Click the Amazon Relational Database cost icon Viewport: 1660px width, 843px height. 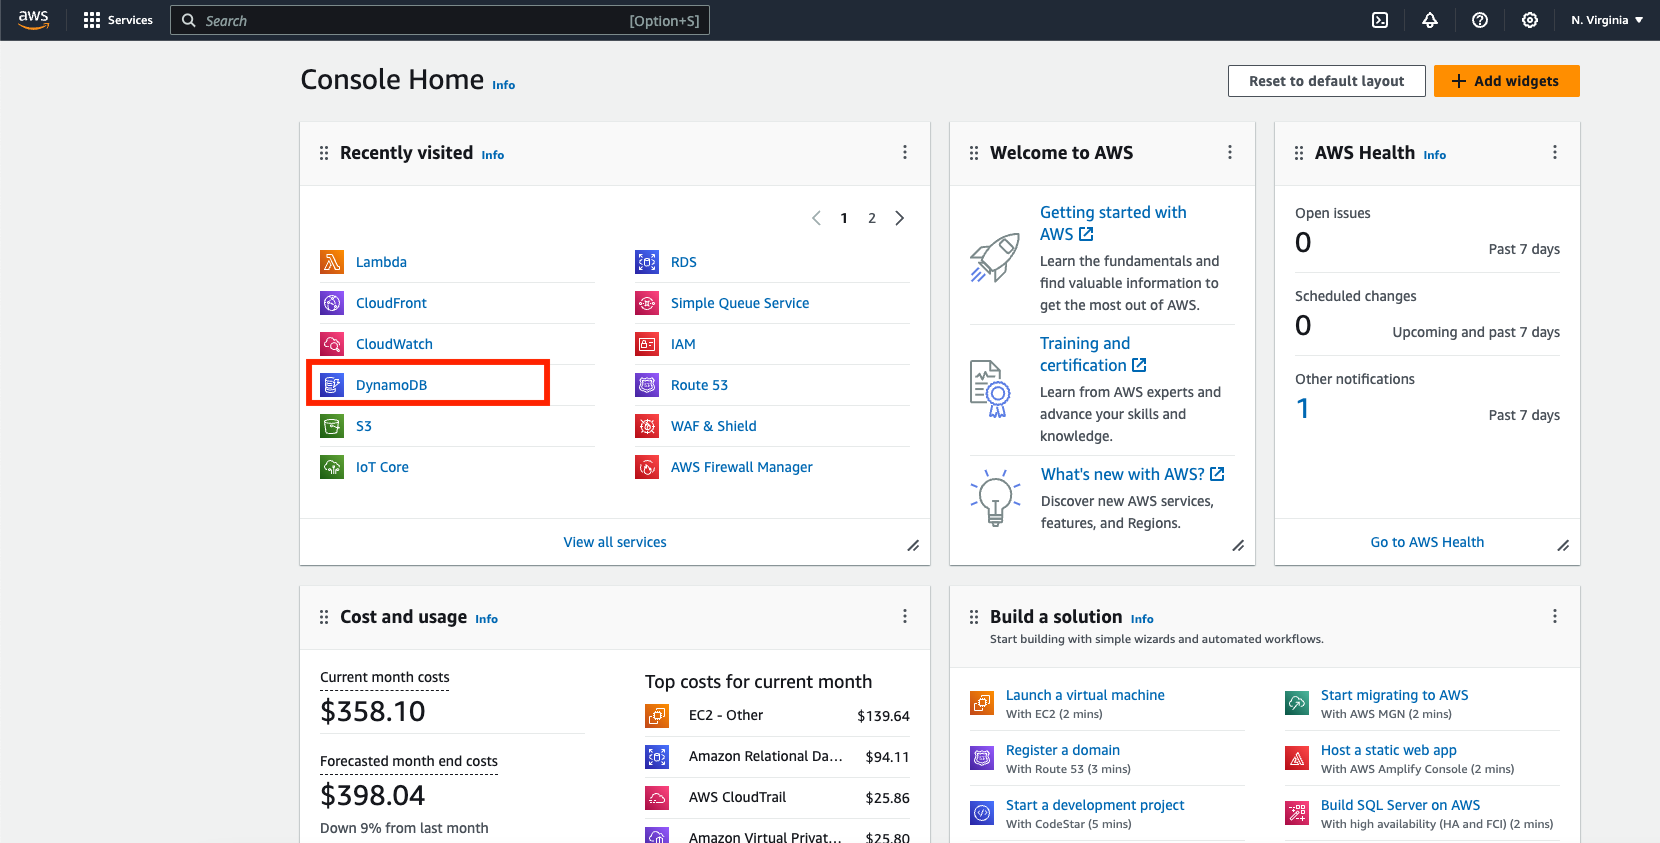(657, 757)
